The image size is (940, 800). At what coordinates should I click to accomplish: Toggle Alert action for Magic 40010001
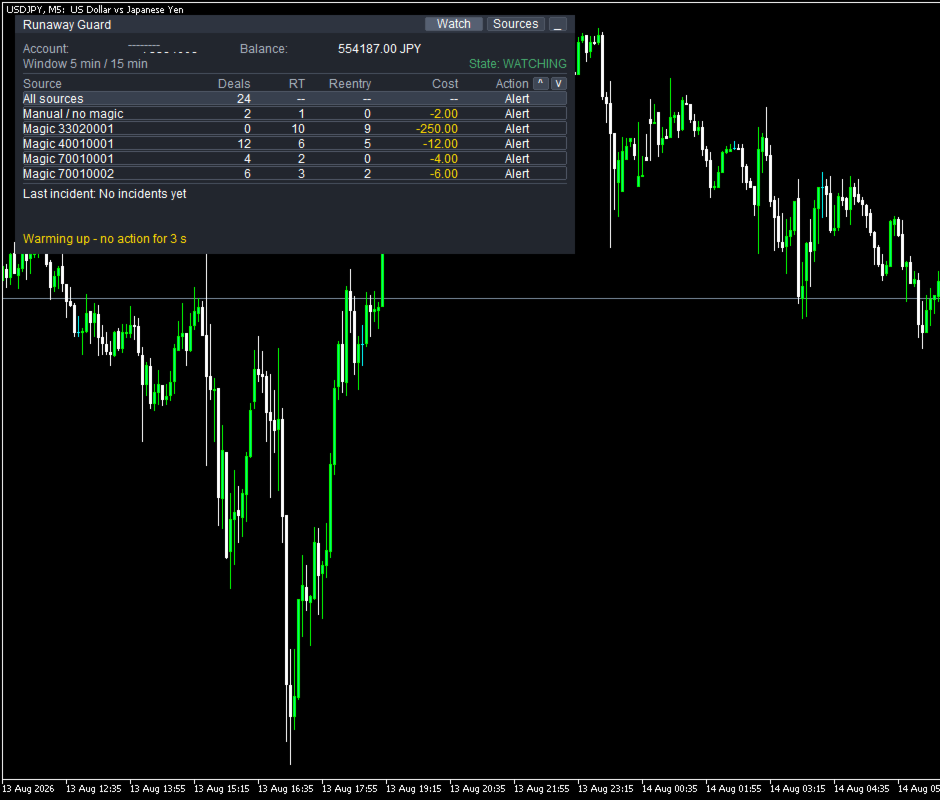pos(517,144)
